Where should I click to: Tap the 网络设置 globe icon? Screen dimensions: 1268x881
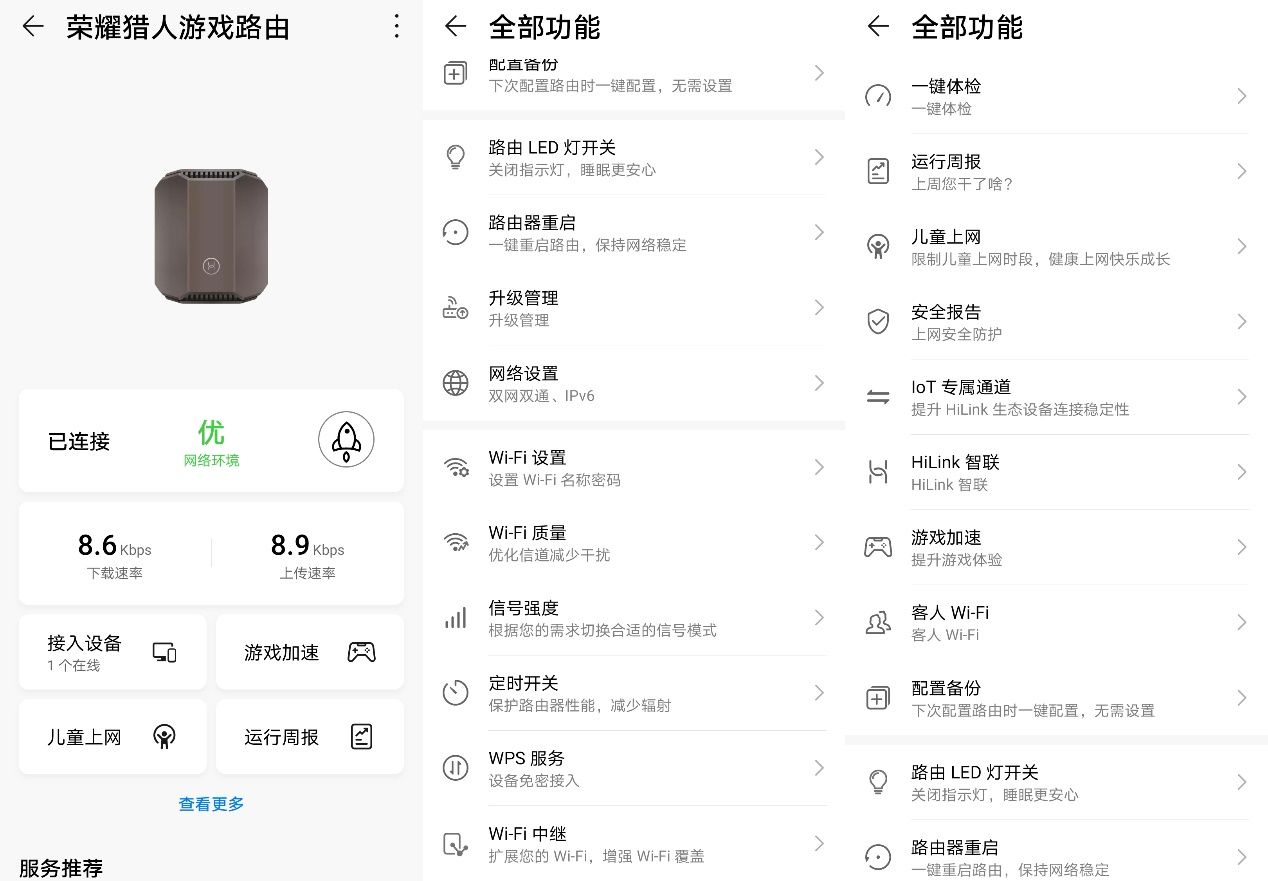pyautogui.click(x=455, y=383)
